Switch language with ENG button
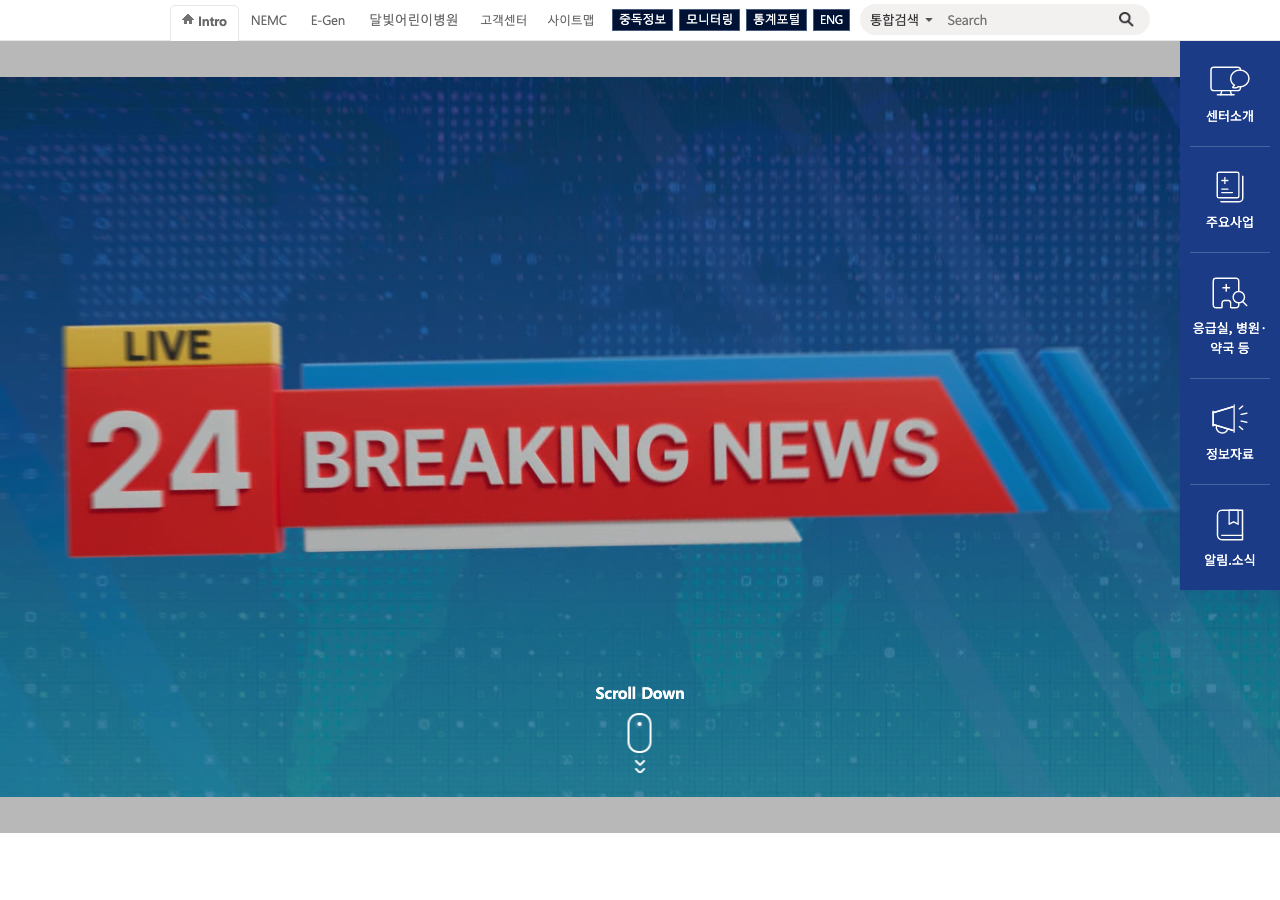1280x900 pixels. coord(831,20)
